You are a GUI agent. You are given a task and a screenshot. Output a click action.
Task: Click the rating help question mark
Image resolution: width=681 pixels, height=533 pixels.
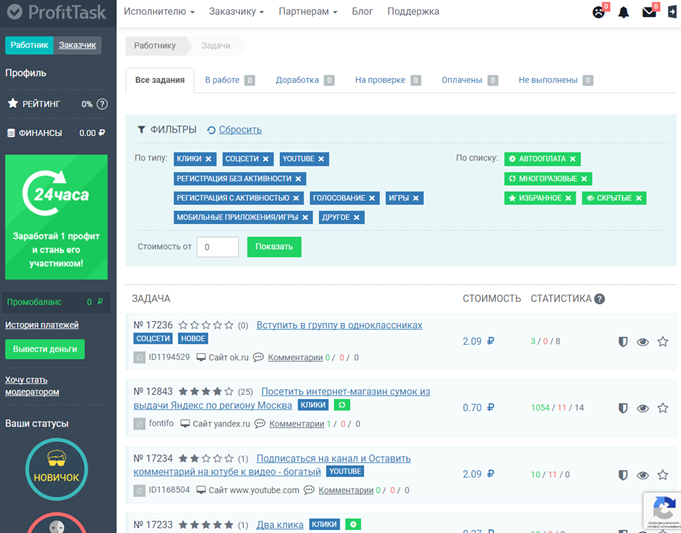[102, 104]
